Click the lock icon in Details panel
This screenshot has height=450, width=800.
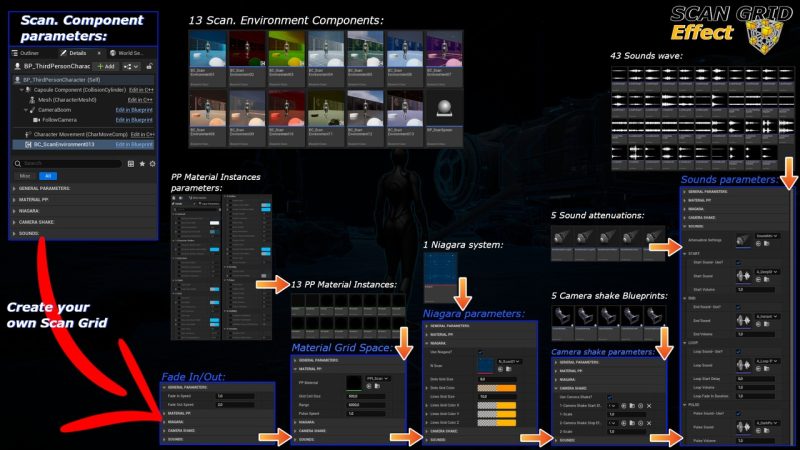(x=150, y=66)
